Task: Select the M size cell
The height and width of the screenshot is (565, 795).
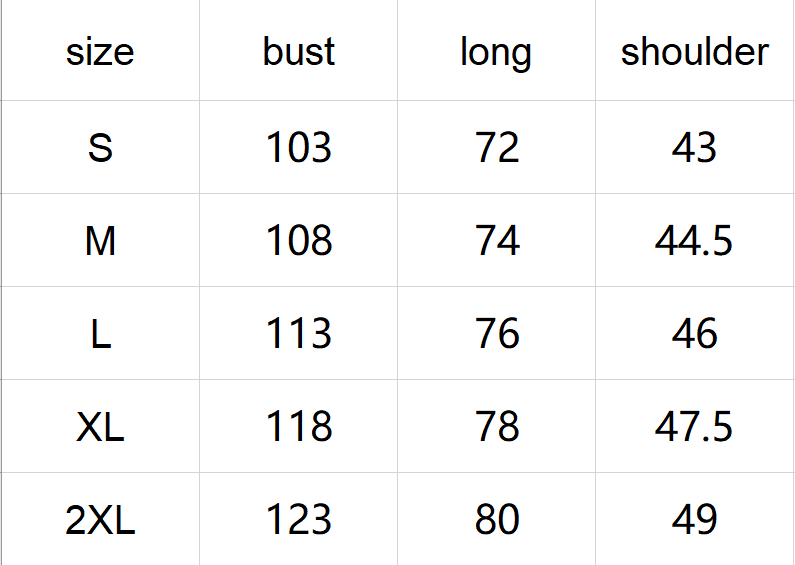Action: point(100,241)
